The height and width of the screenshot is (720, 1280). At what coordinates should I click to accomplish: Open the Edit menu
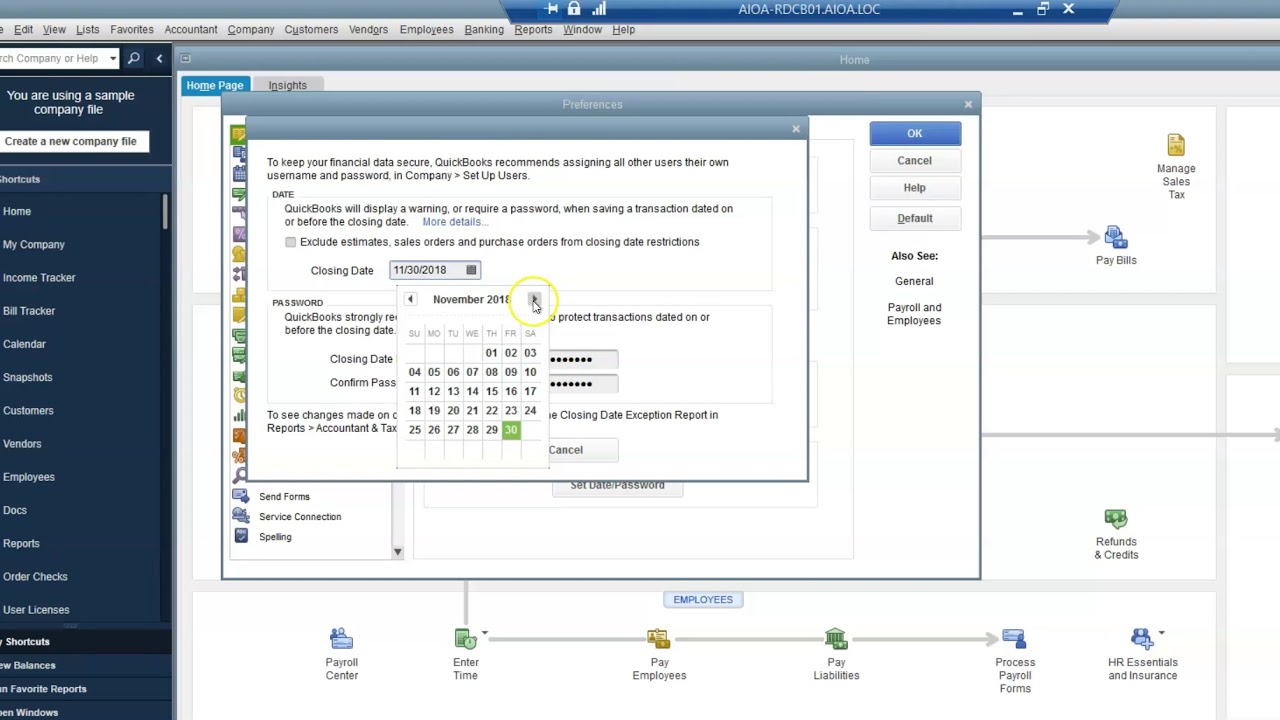[x=23, y=29]
